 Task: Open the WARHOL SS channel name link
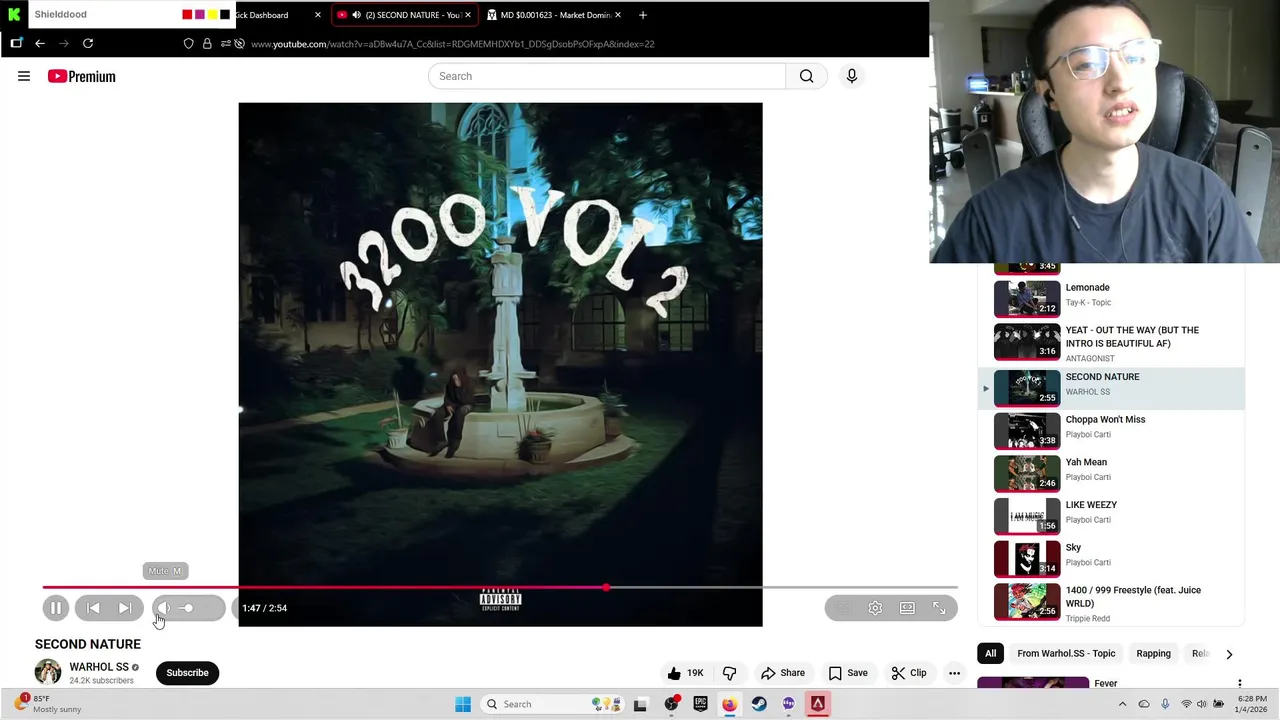pos(99,667)
